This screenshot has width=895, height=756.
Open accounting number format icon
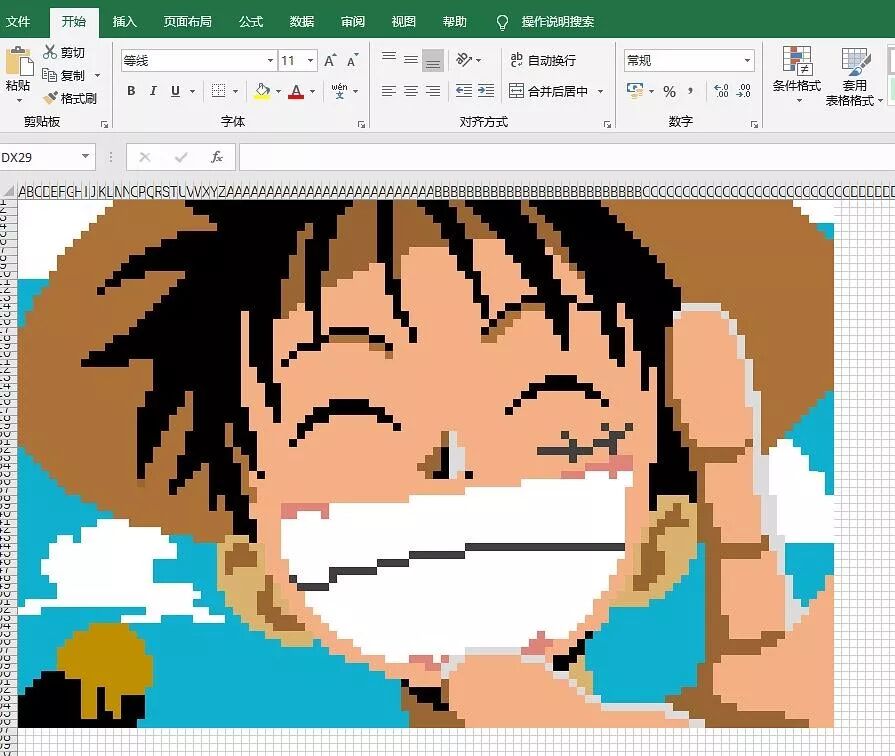click(x=635, y=91)
